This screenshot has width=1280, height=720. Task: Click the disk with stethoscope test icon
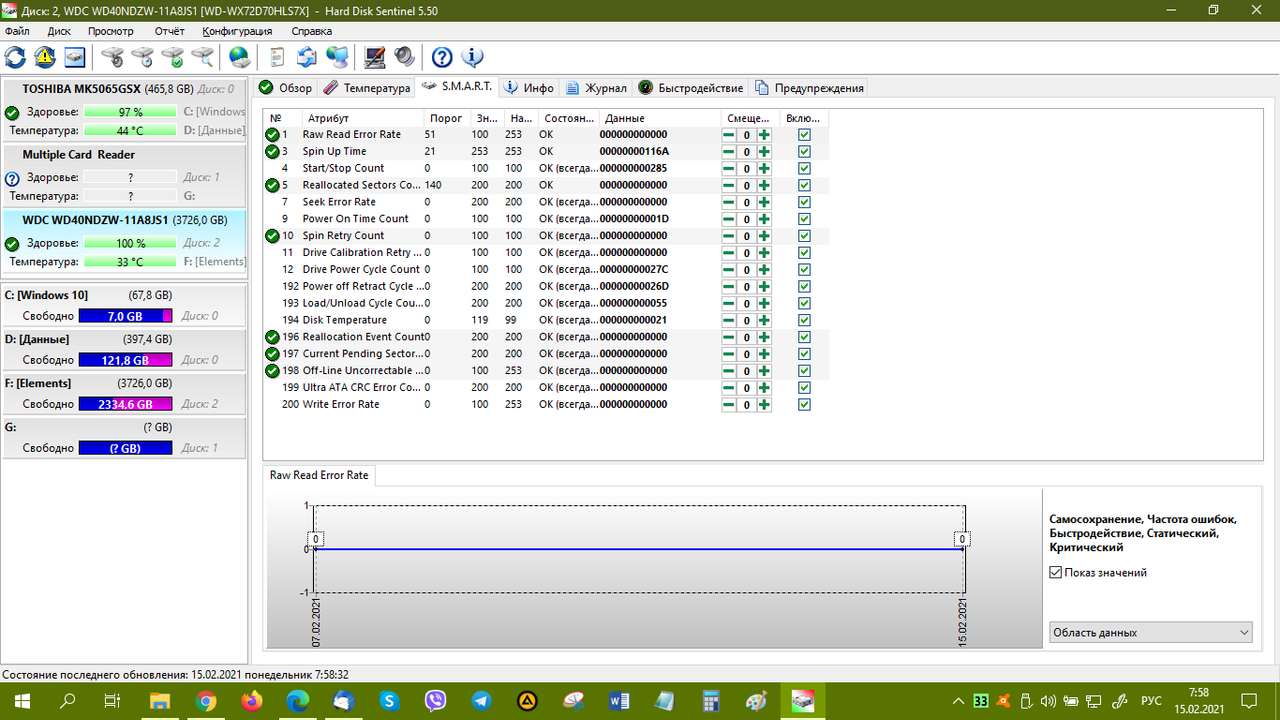(112, 57)
